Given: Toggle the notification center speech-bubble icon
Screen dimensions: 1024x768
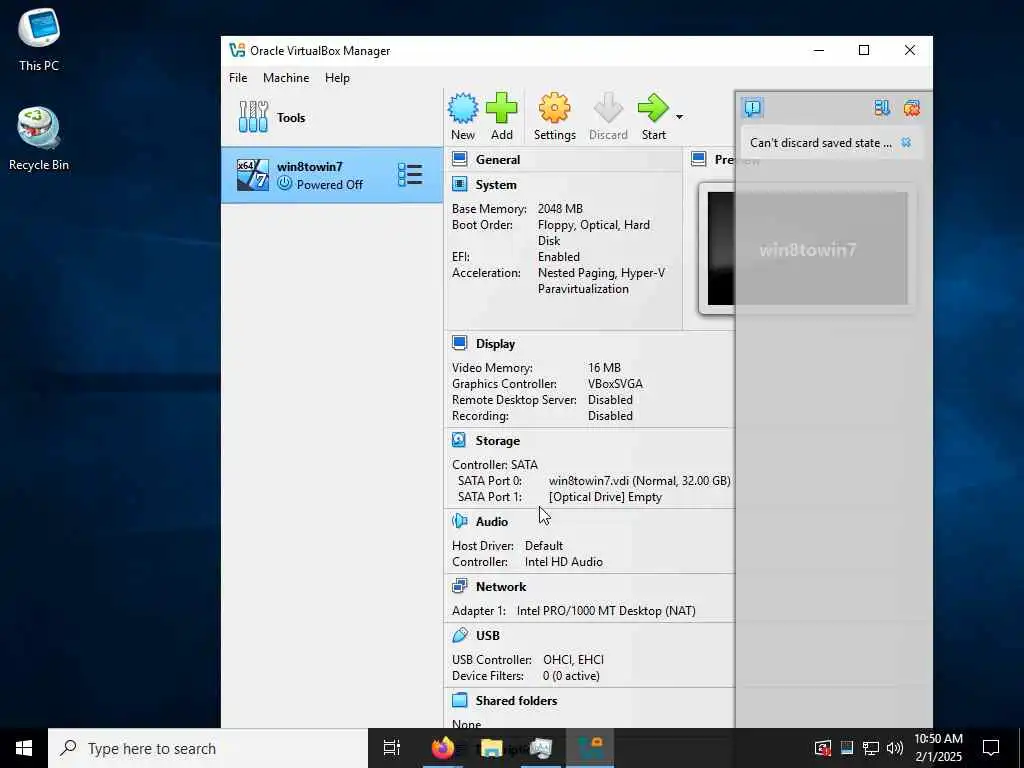Looking at the screenshot, I should point(753,108).
